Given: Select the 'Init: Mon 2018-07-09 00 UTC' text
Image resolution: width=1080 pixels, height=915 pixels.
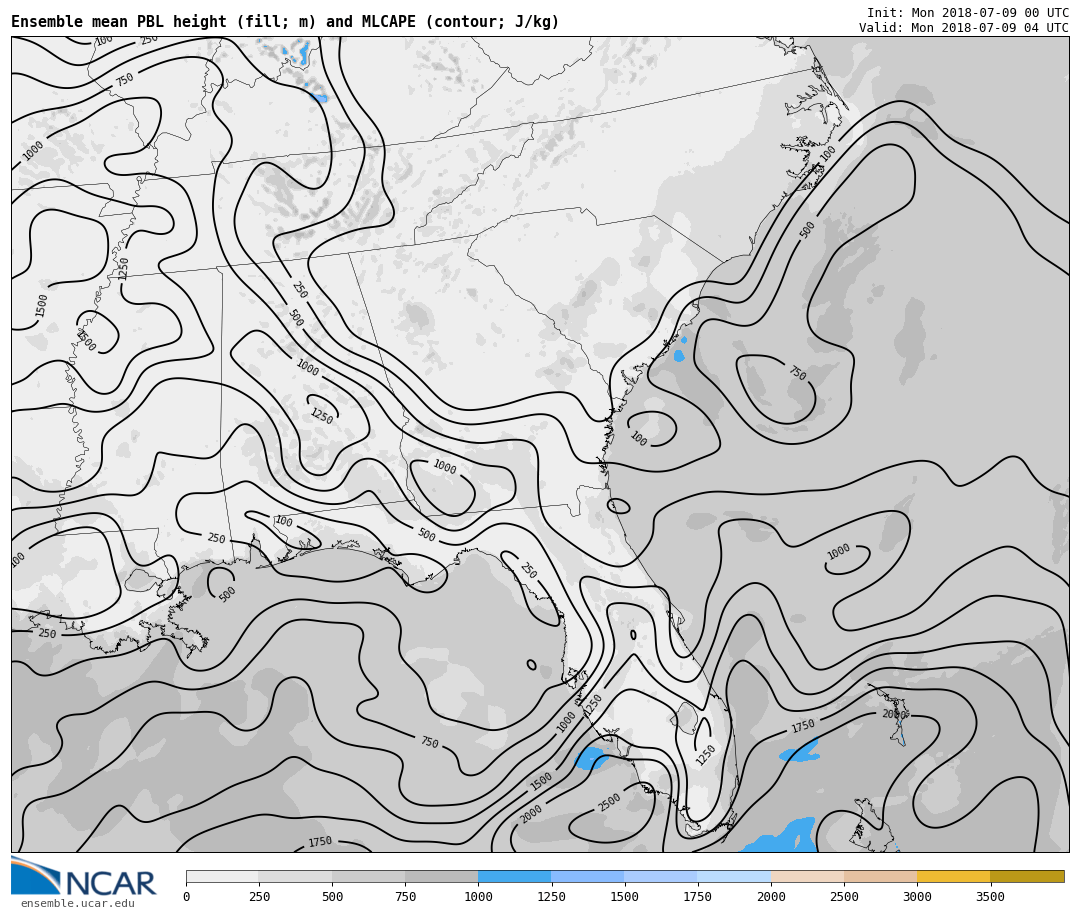Looking at the screenshot, I should coord(968,12).
